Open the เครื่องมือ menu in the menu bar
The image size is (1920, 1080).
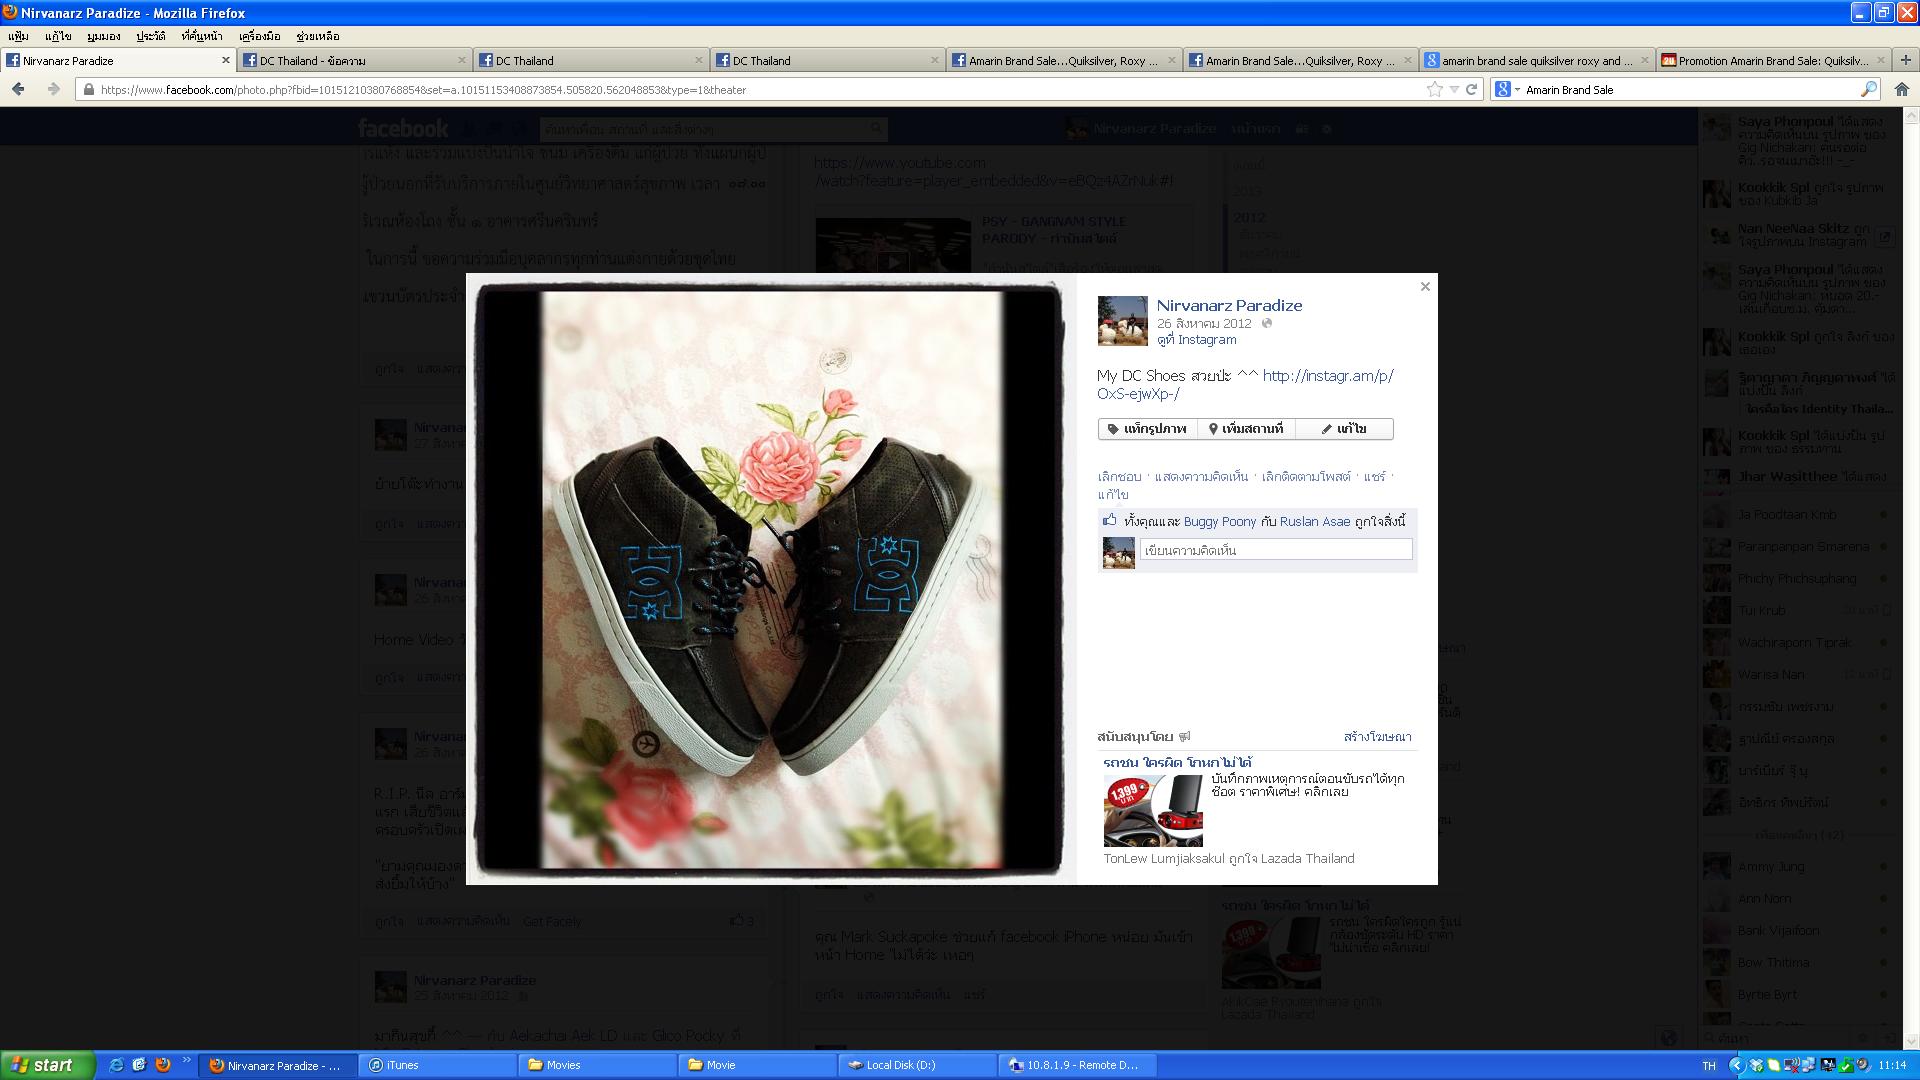[x=259, y=36]
